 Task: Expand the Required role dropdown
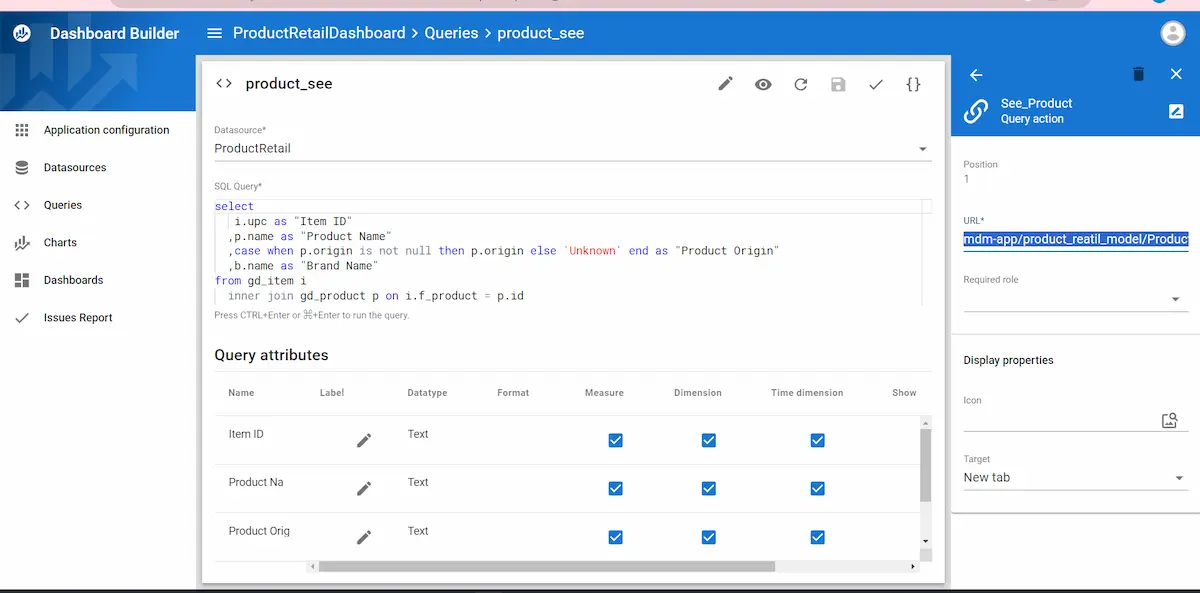[x=1174, y=298]
